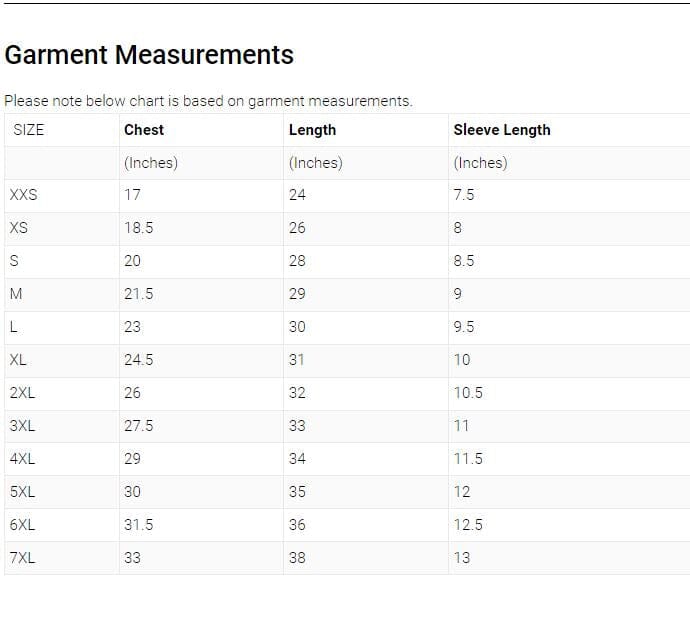The height and width of the screenshot is (623, 690).
Task: Click the 7XL size row label
Action: coord(22,558)
